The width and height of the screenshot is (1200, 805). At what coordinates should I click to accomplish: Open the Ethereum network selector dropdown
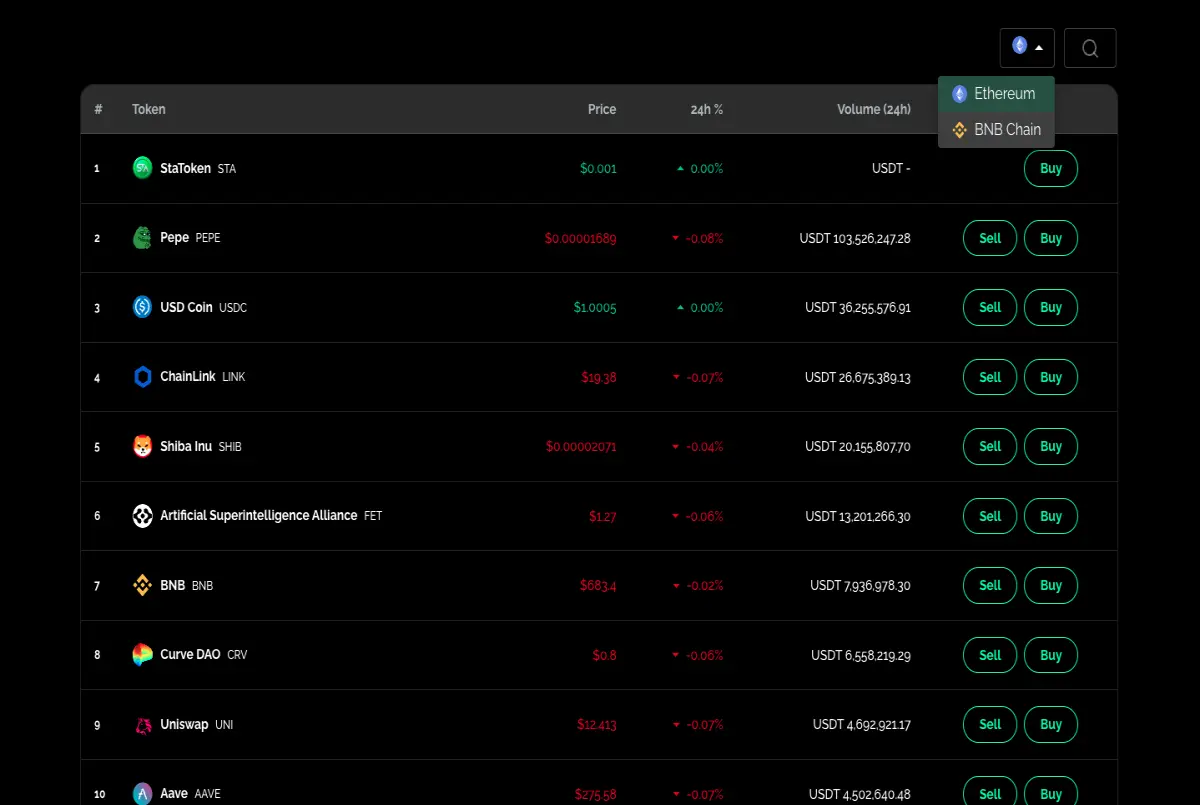(x=1027, y=48)
